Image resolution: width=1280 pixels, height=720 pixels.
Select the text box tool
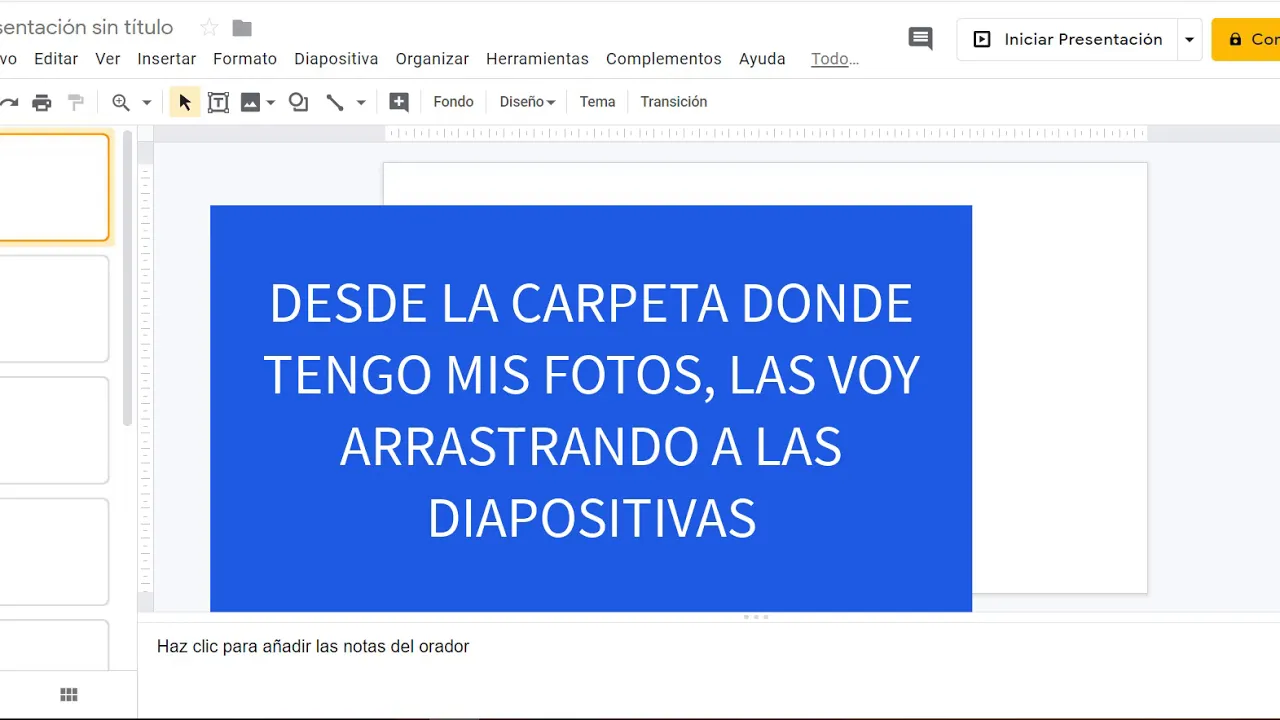click(x=218, y=102)
